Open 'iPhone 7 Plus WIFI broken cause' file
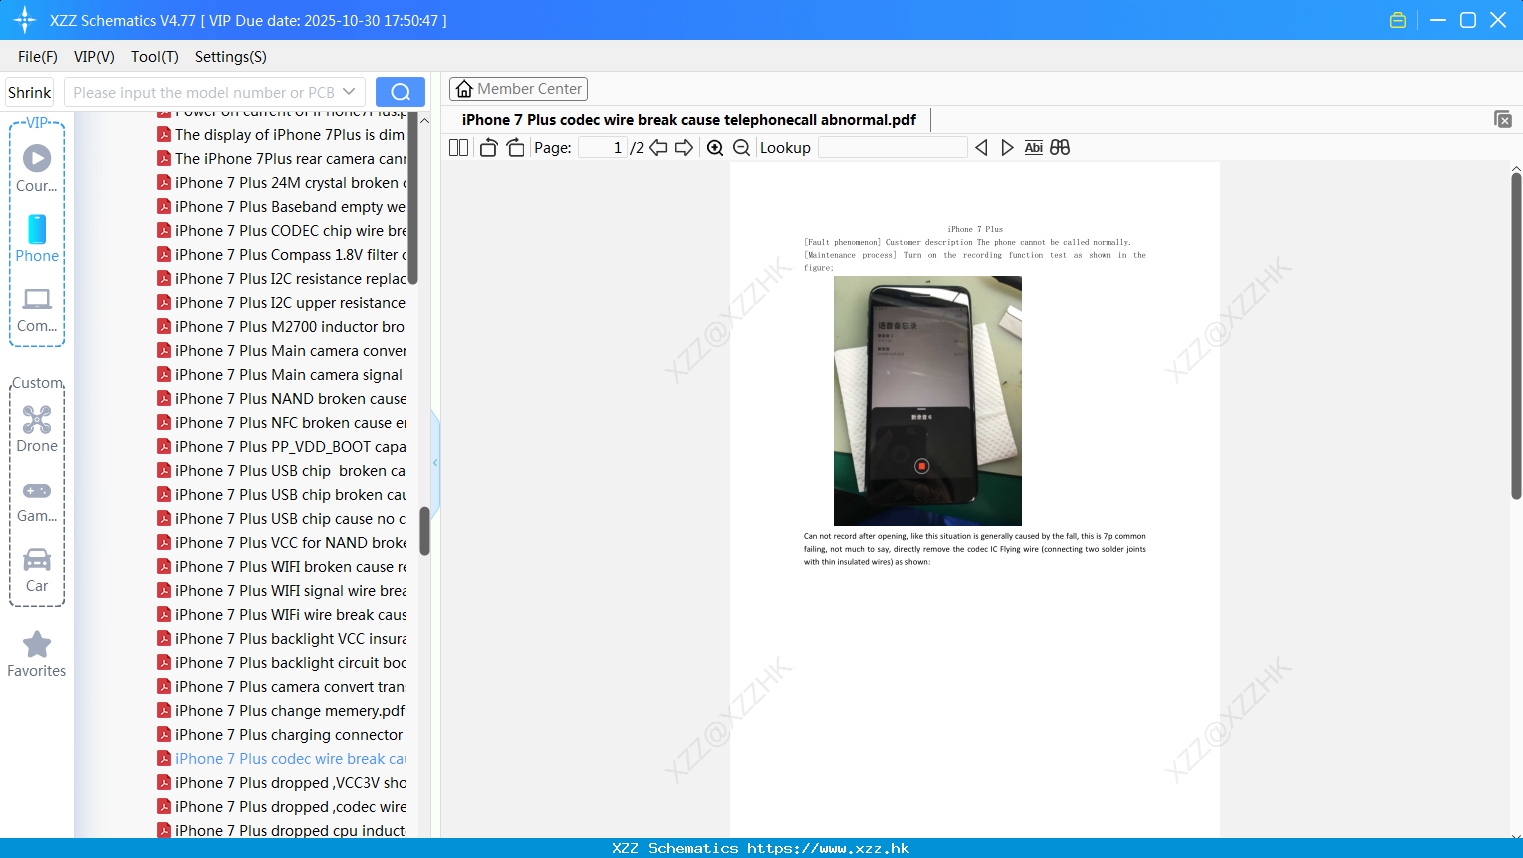1523x858 pixels. click(x=282, y=567)
